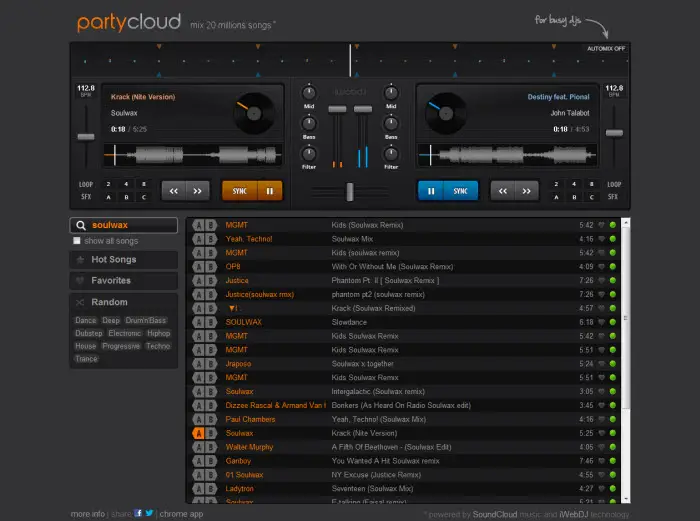Viewport: 700px width, 521px height.
Task: Rewind left deck with double-left arrow
Action: pos(174,191)
